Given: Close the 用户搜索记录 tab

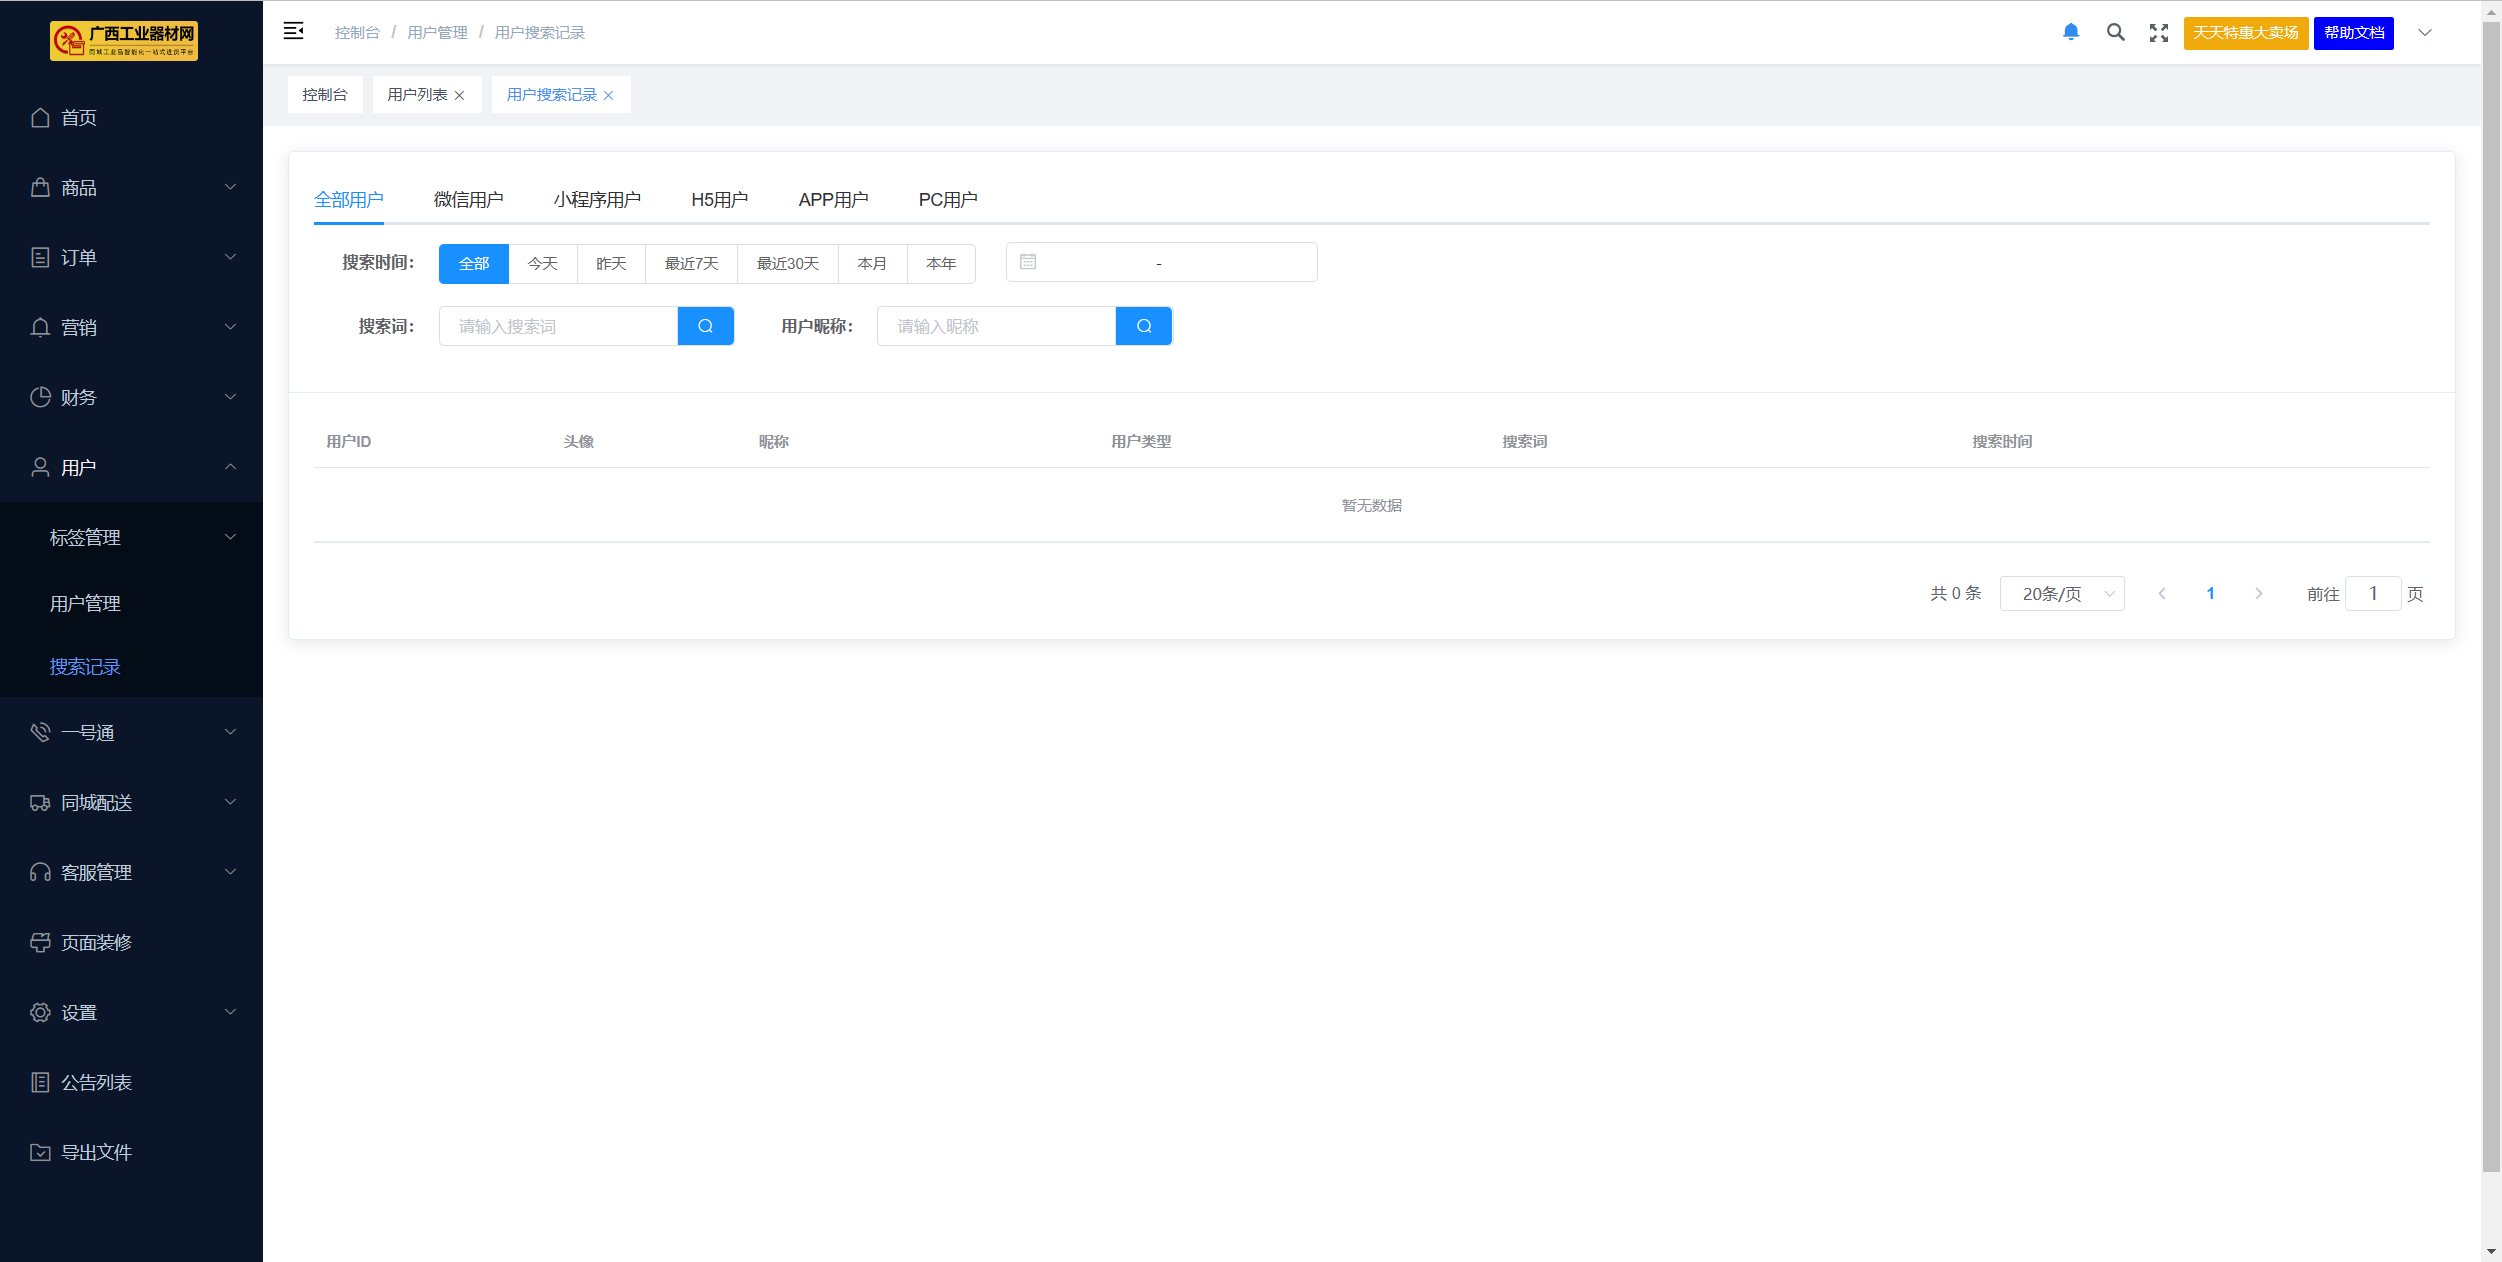Looking at the screenshot, I should pos(608,96).
